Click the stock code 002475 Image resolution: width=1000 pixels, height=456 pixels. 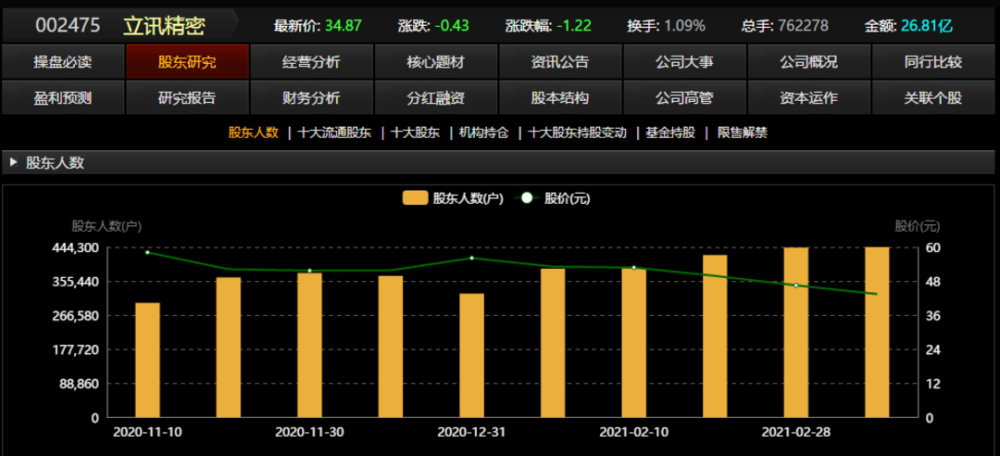point(68,26)
